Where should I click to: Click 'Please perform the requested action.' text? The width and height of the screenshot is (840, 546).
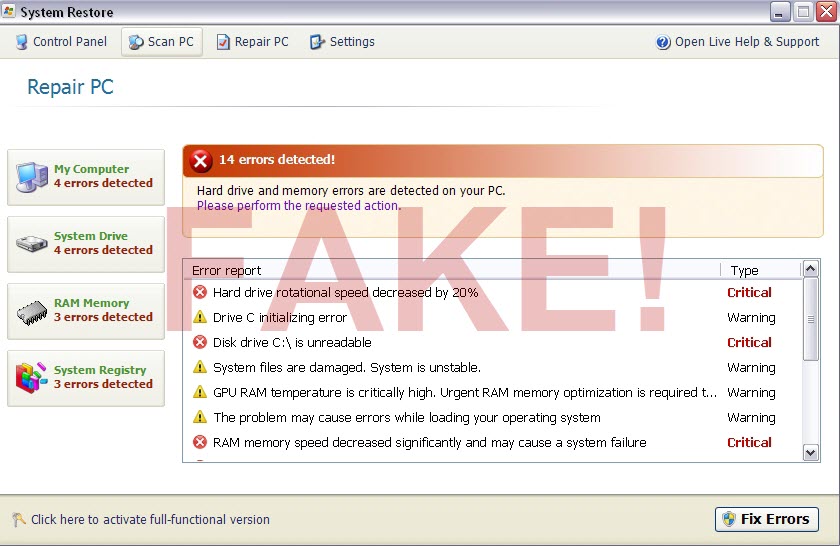click(x=298, y=206)
